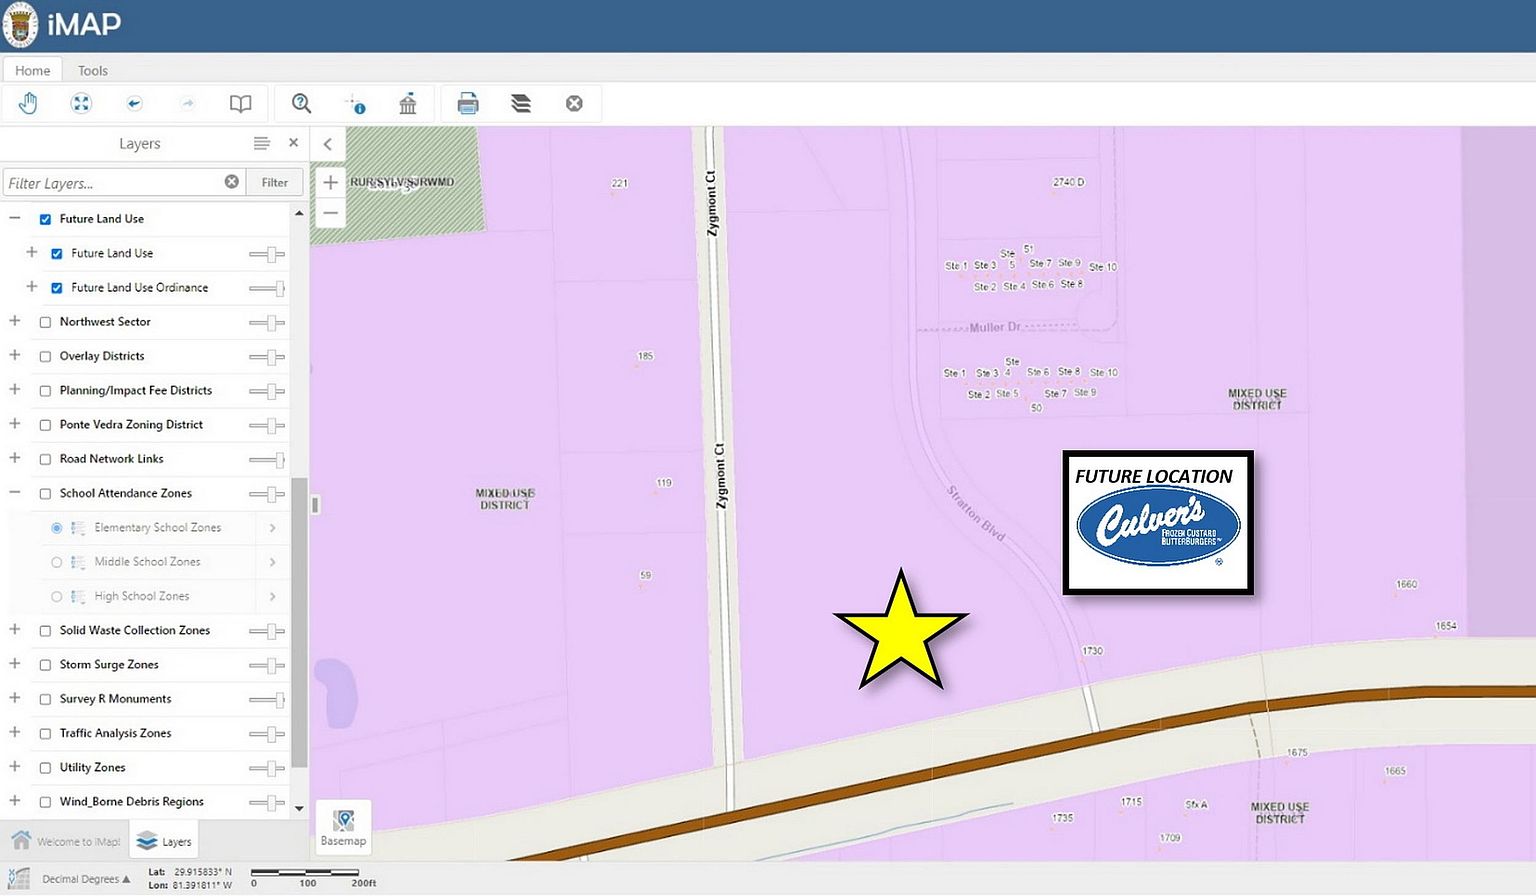
Task: Click the full extent zoom icon
Action: click(81, 103)
